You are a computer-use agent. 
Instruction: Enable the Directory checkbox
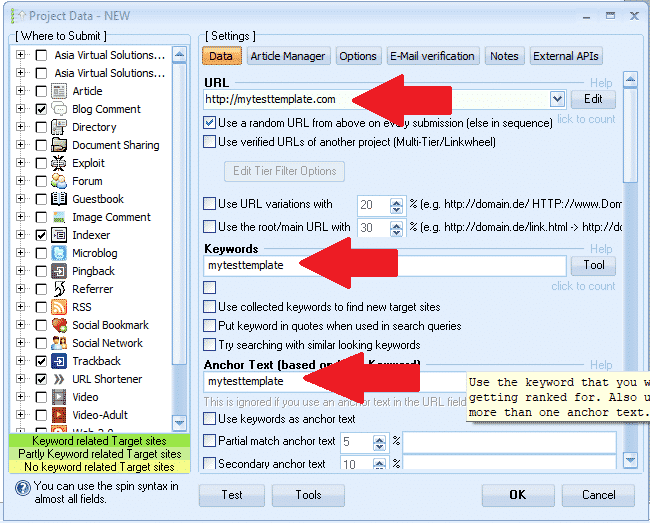tap(41, 127)
